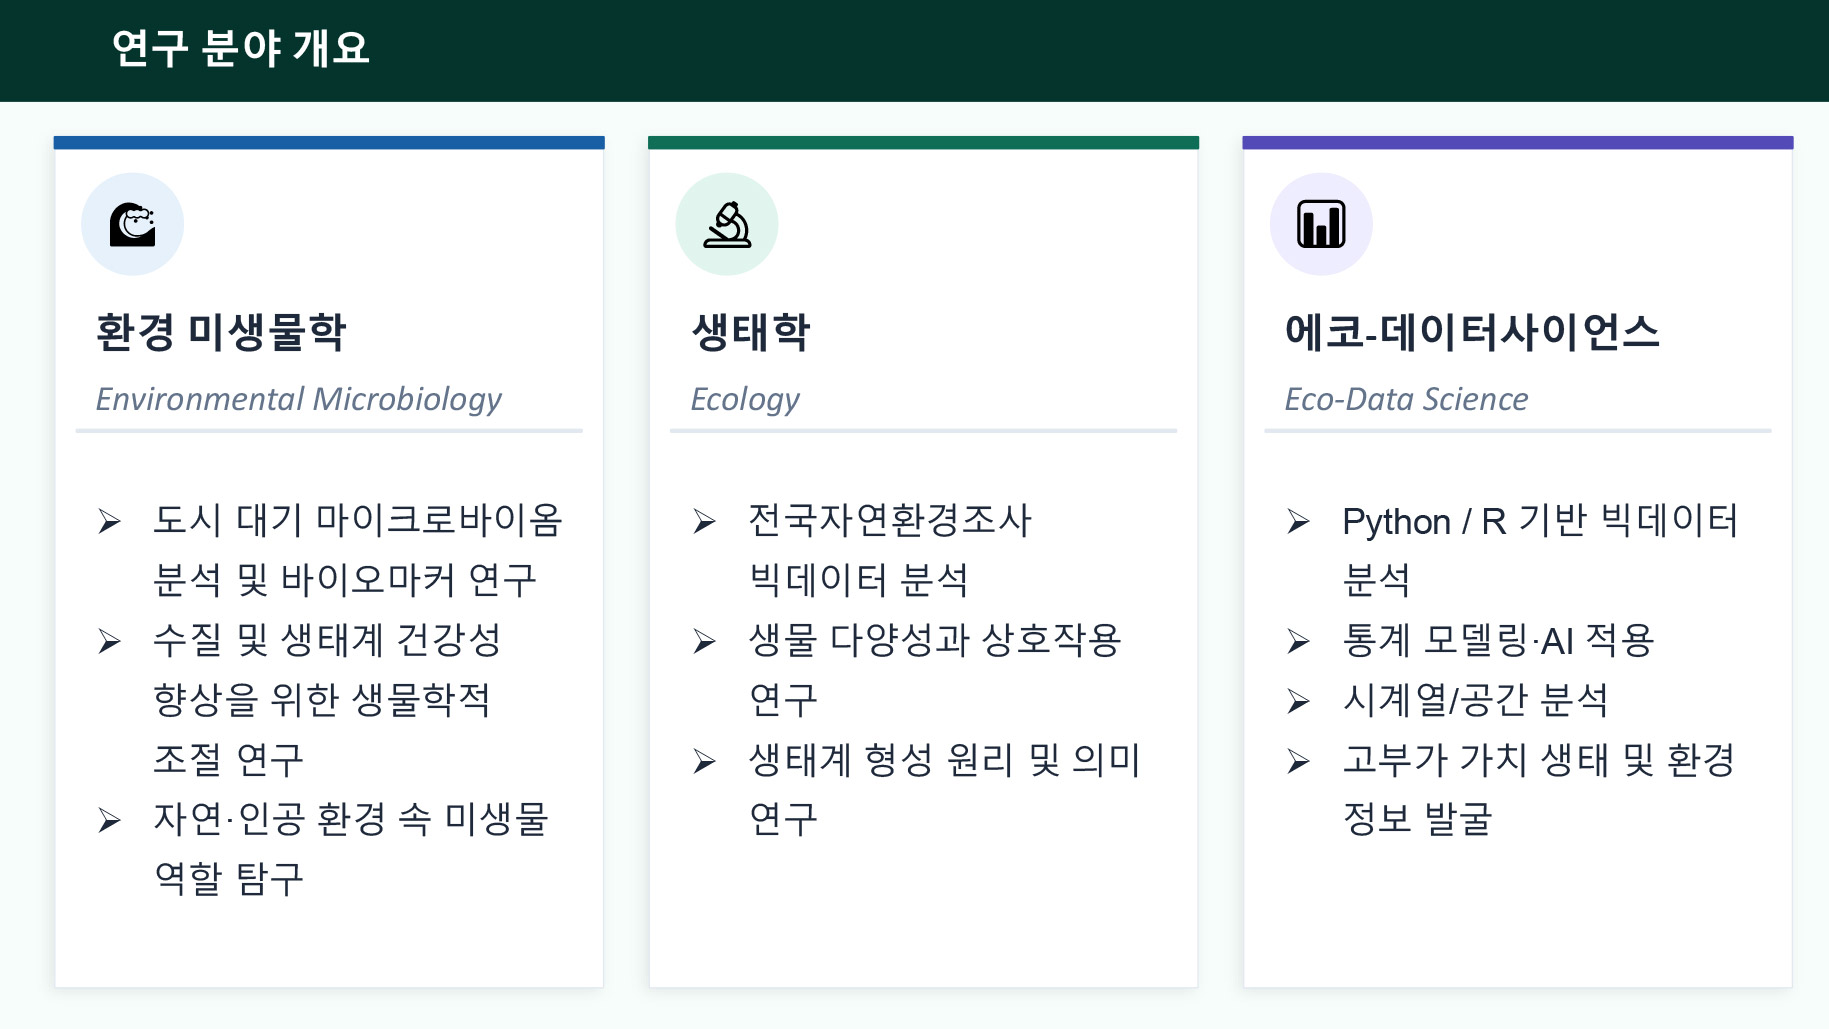Click the text 시계열/공간 분석
The image size is (1829, 1029).
pyautogui.click(x=1475, y=700)
